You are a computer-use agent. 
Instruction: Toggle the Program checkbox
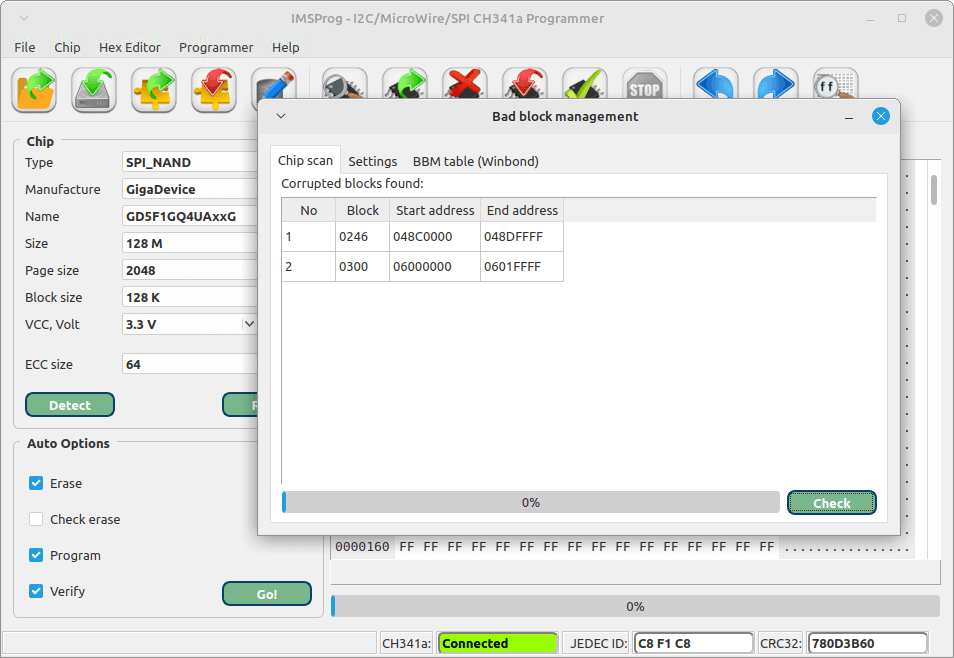coord(36,555)
